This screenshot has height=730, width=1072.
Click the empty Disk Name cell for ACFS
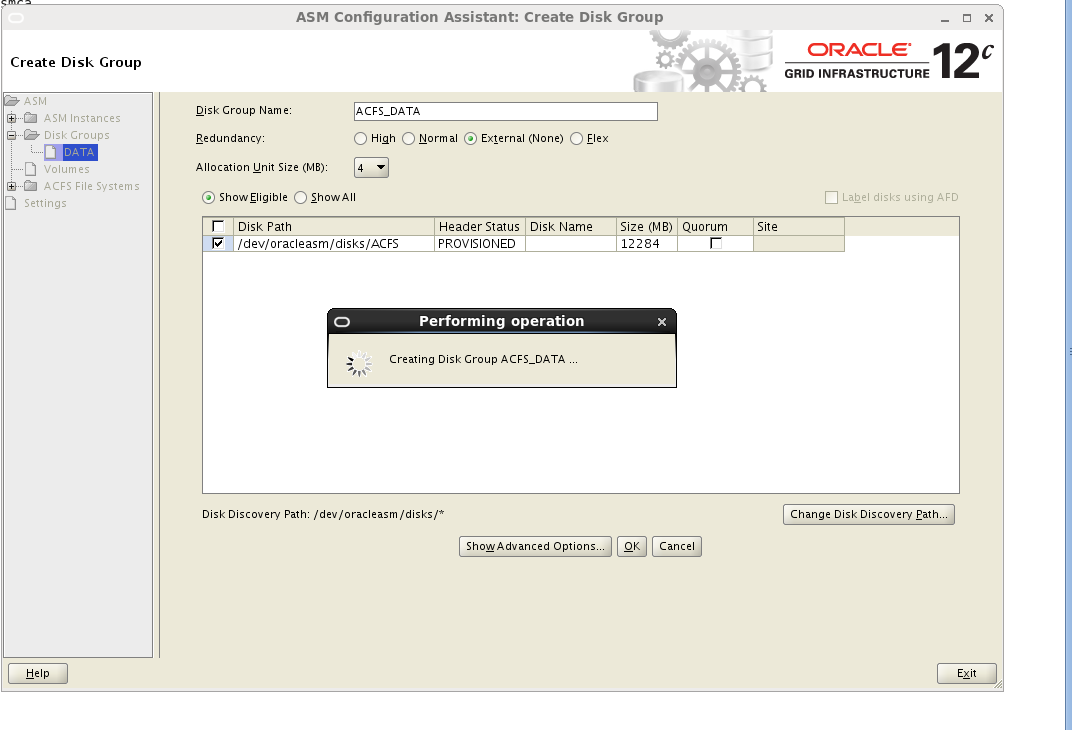(571, 243)
